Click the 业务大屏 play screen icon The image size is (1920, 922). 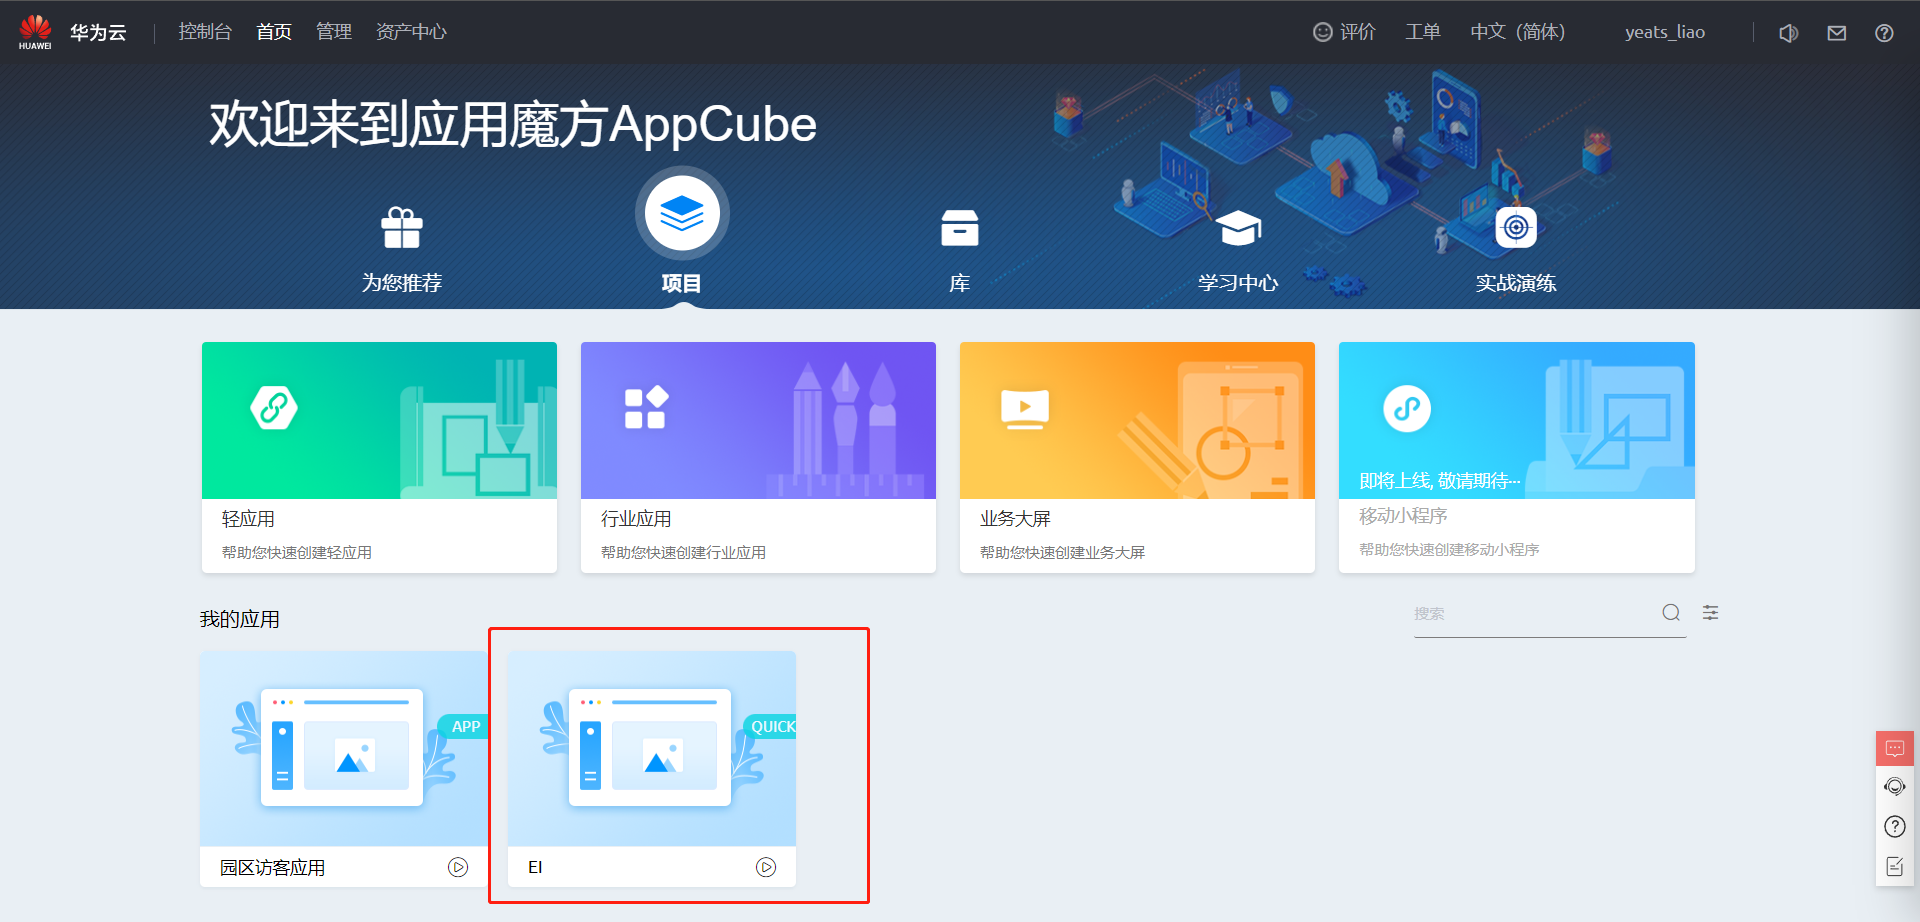point(1025,408)
